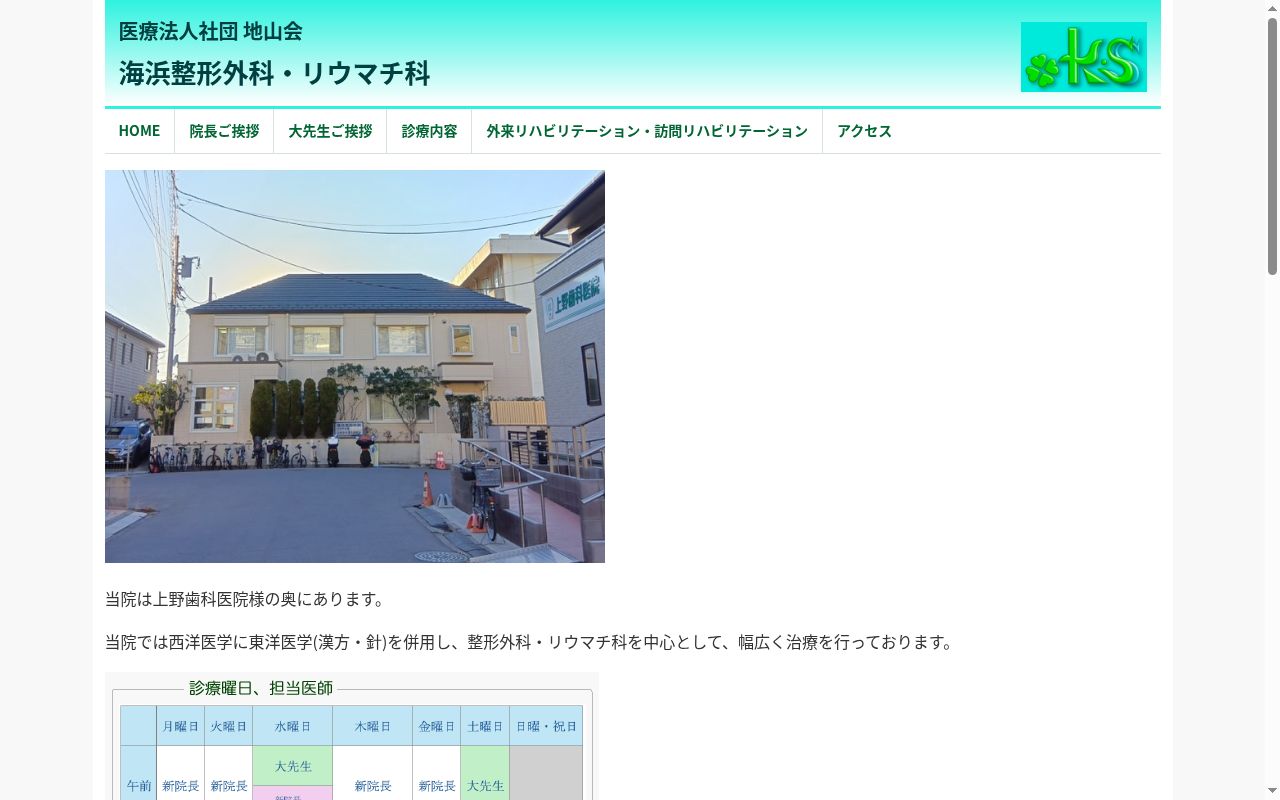Click 新院長 in the 金曜日 column
Viewport: 1280px width, 800px height.
[x=437, y=786]
